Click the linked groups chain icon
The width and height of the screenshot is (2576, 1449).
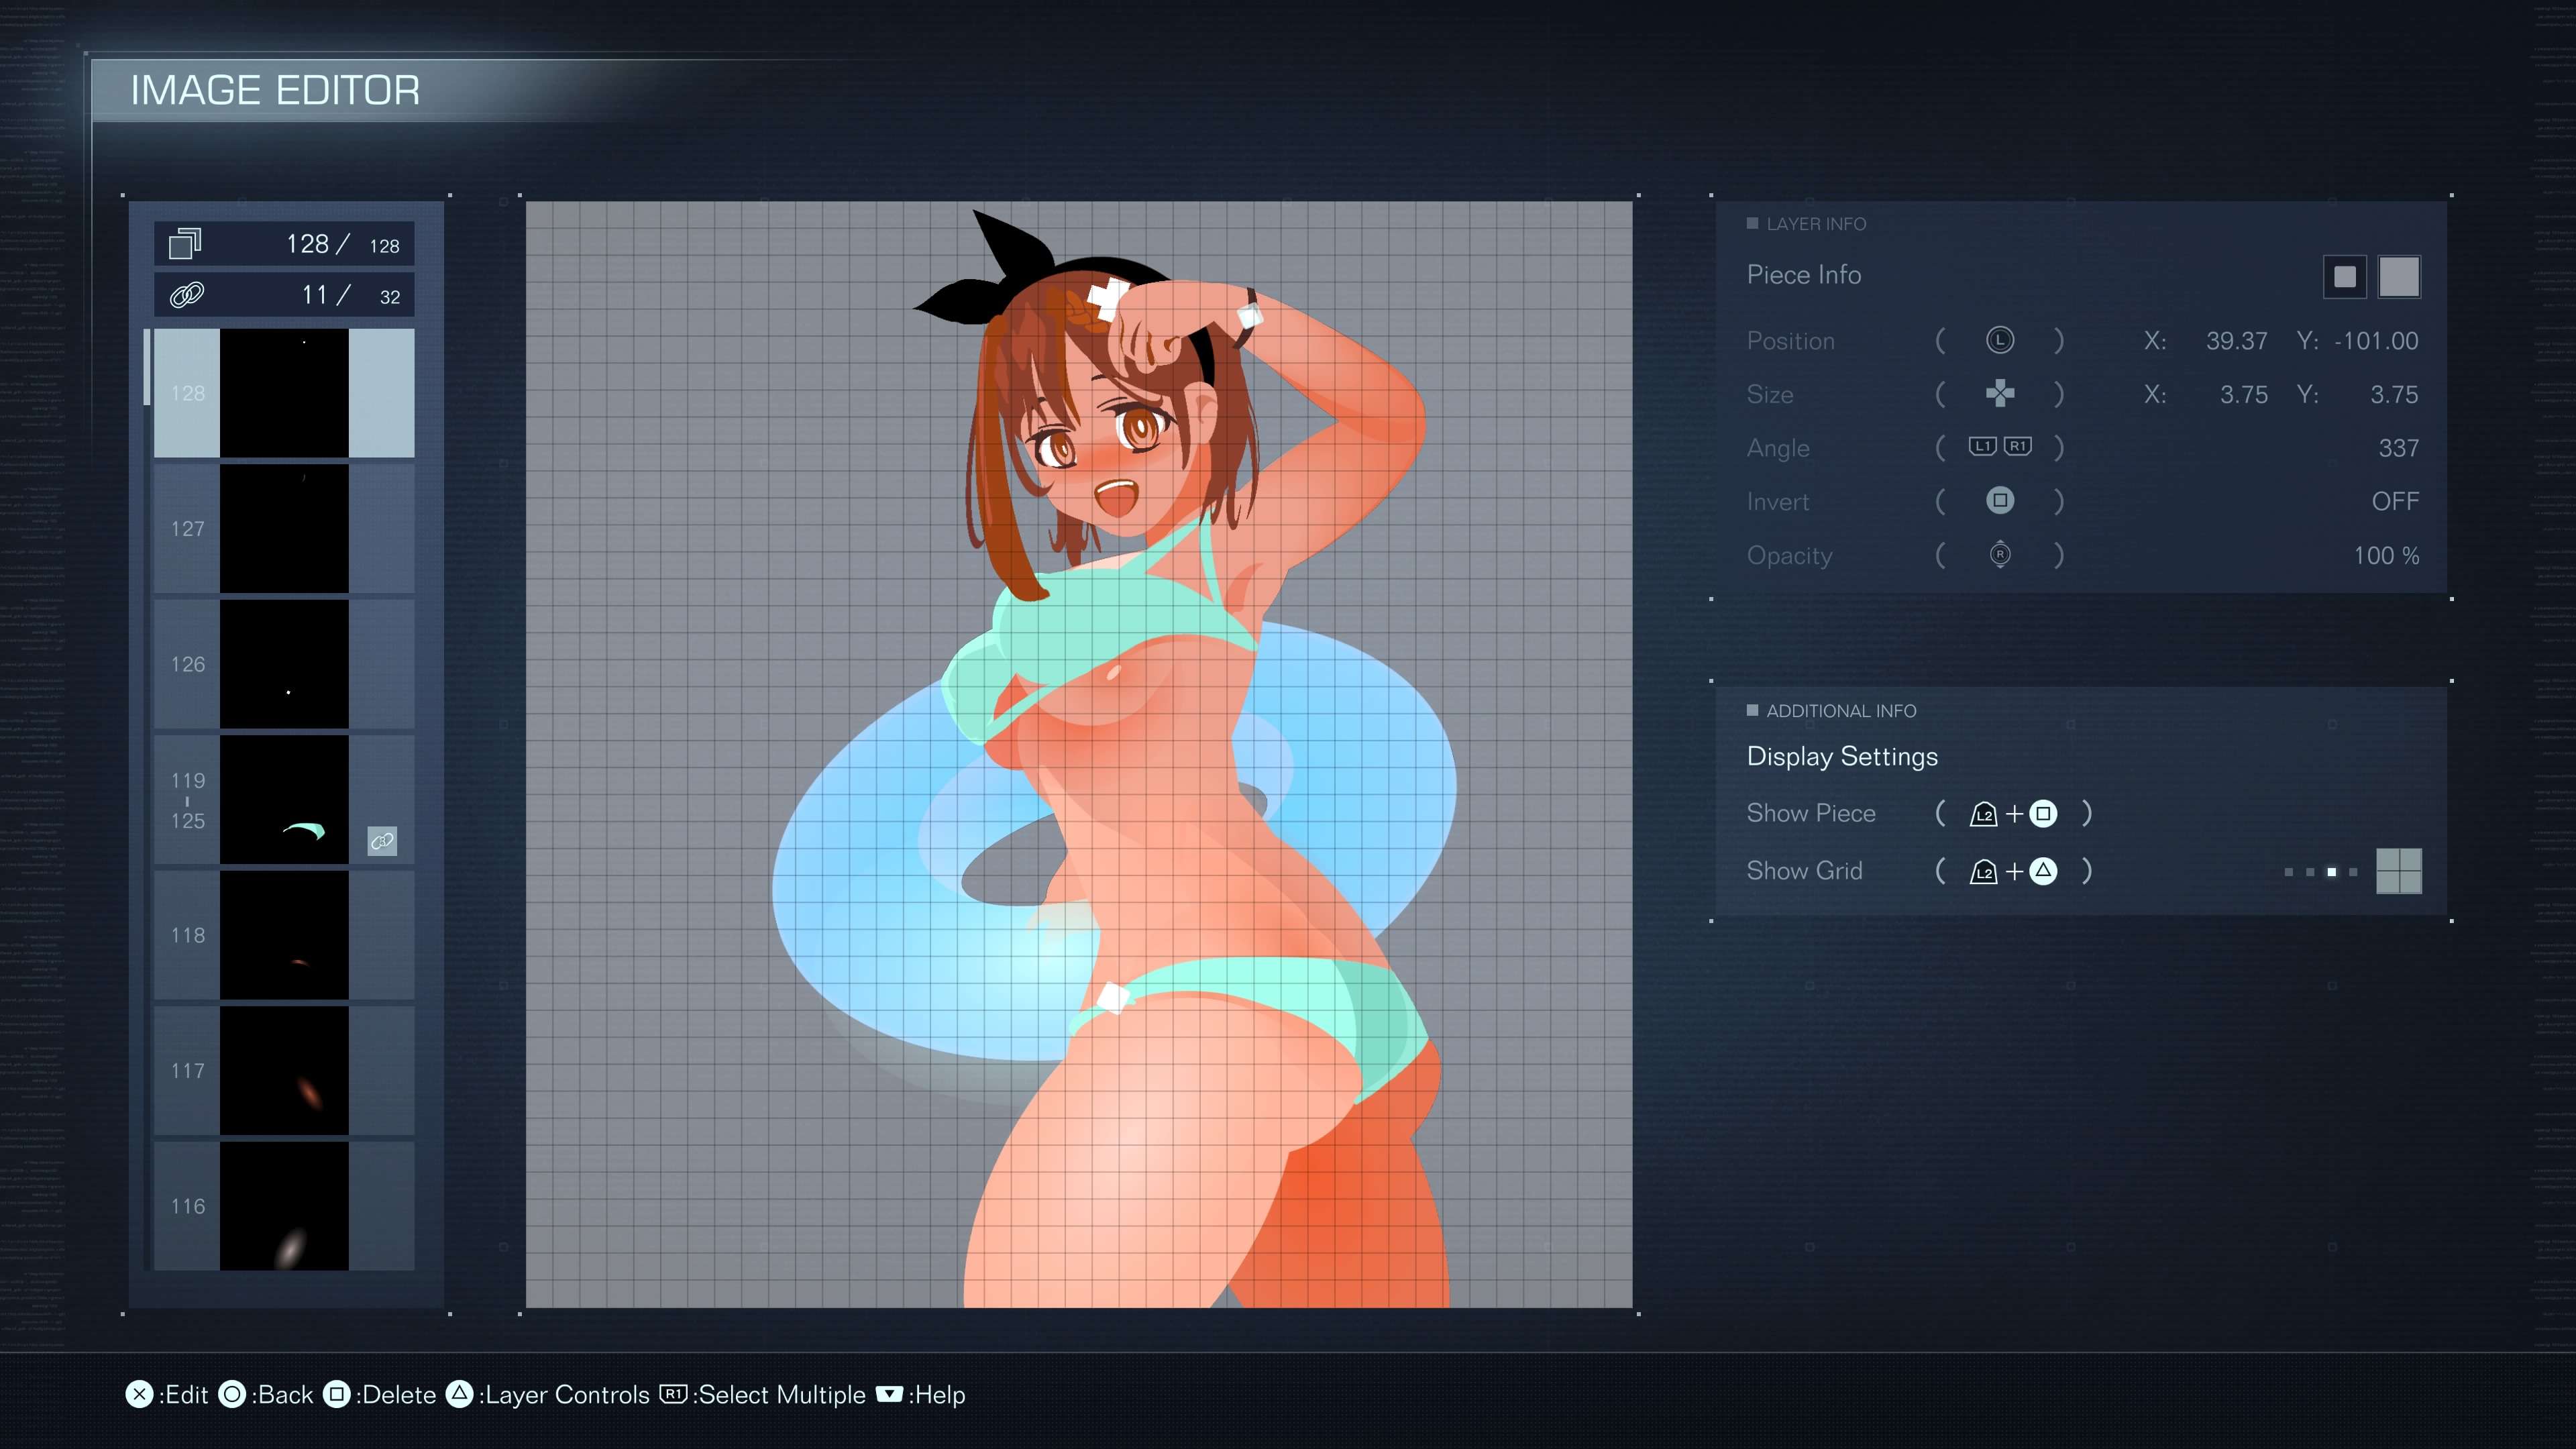[187, 295]
